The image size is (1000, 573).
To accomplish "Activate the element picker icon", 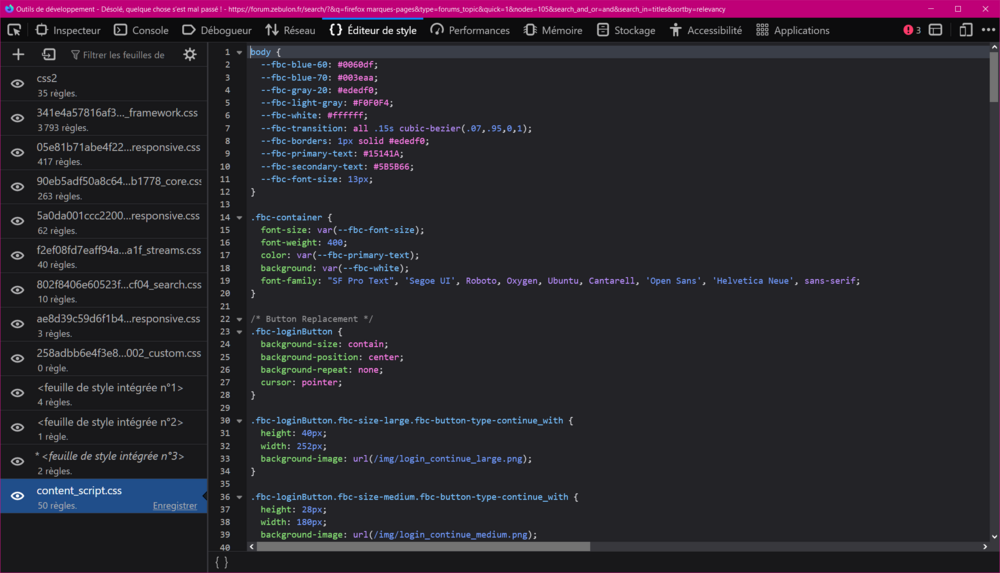I will point(14,30).
